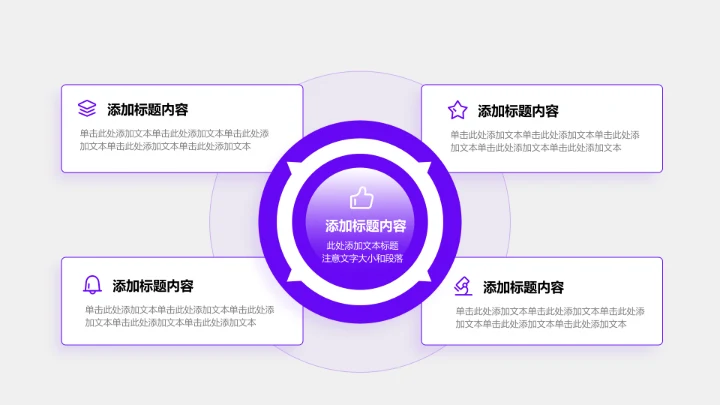The width and height of the screenshot is (720, 405).
Task: Click the white thumbs-up icon
Action: (361, 197)
